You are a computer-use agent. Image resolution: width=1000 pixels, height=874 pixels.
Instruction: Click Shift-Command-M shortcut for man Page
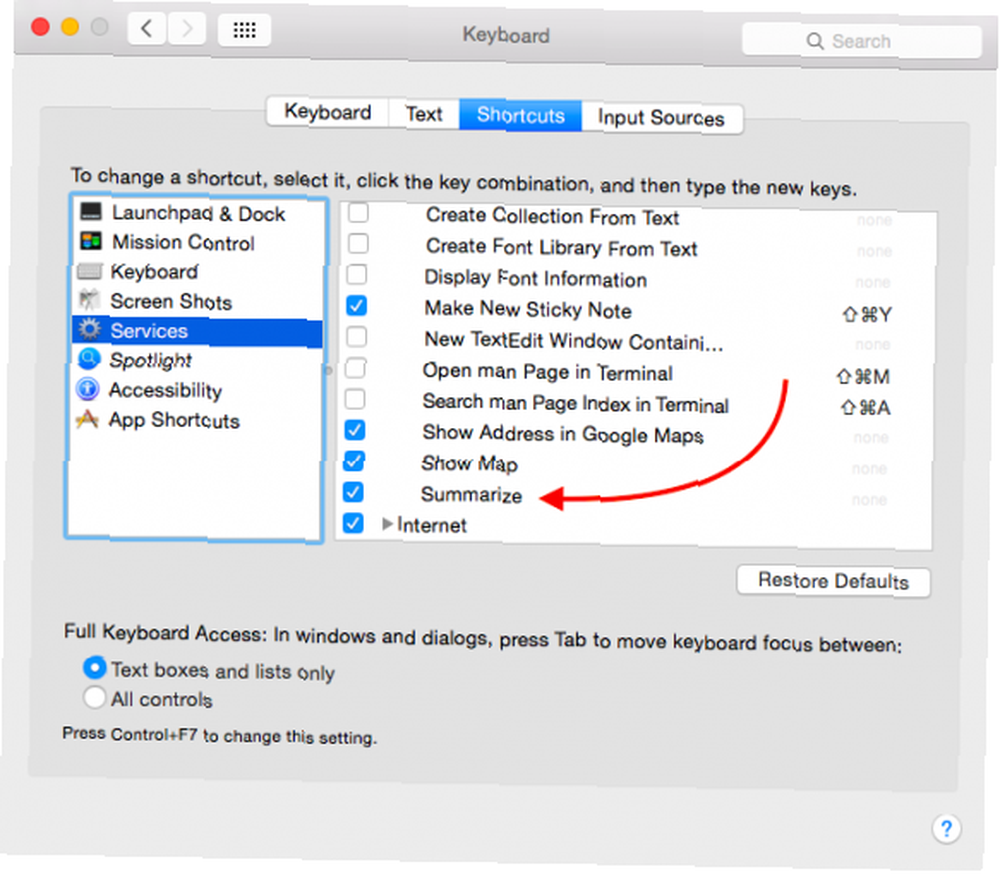tap(863, 377)
